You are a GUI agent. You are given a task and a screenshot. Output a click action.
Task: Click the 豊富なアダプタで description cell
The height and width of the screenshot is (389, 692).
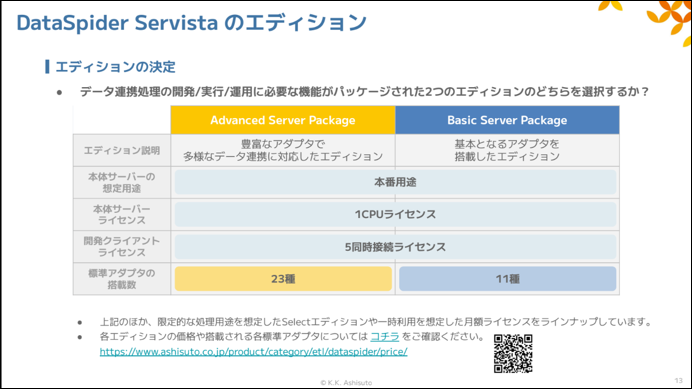point(283,150)
